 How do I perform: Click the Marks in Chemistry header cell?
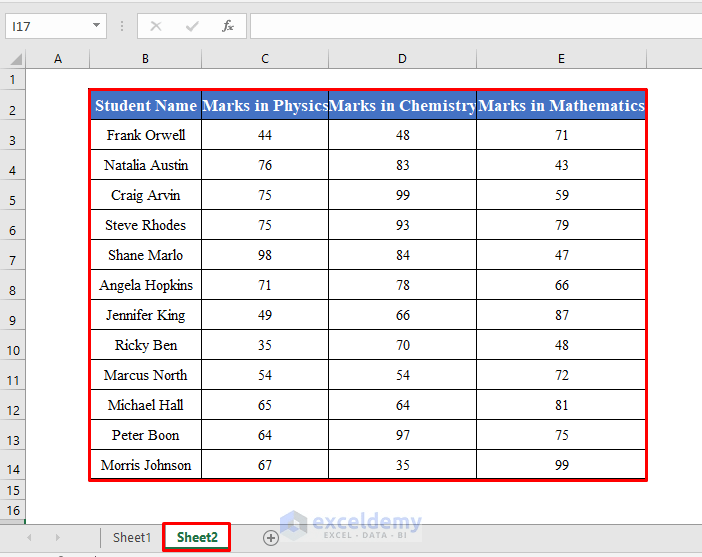point(402,105)
